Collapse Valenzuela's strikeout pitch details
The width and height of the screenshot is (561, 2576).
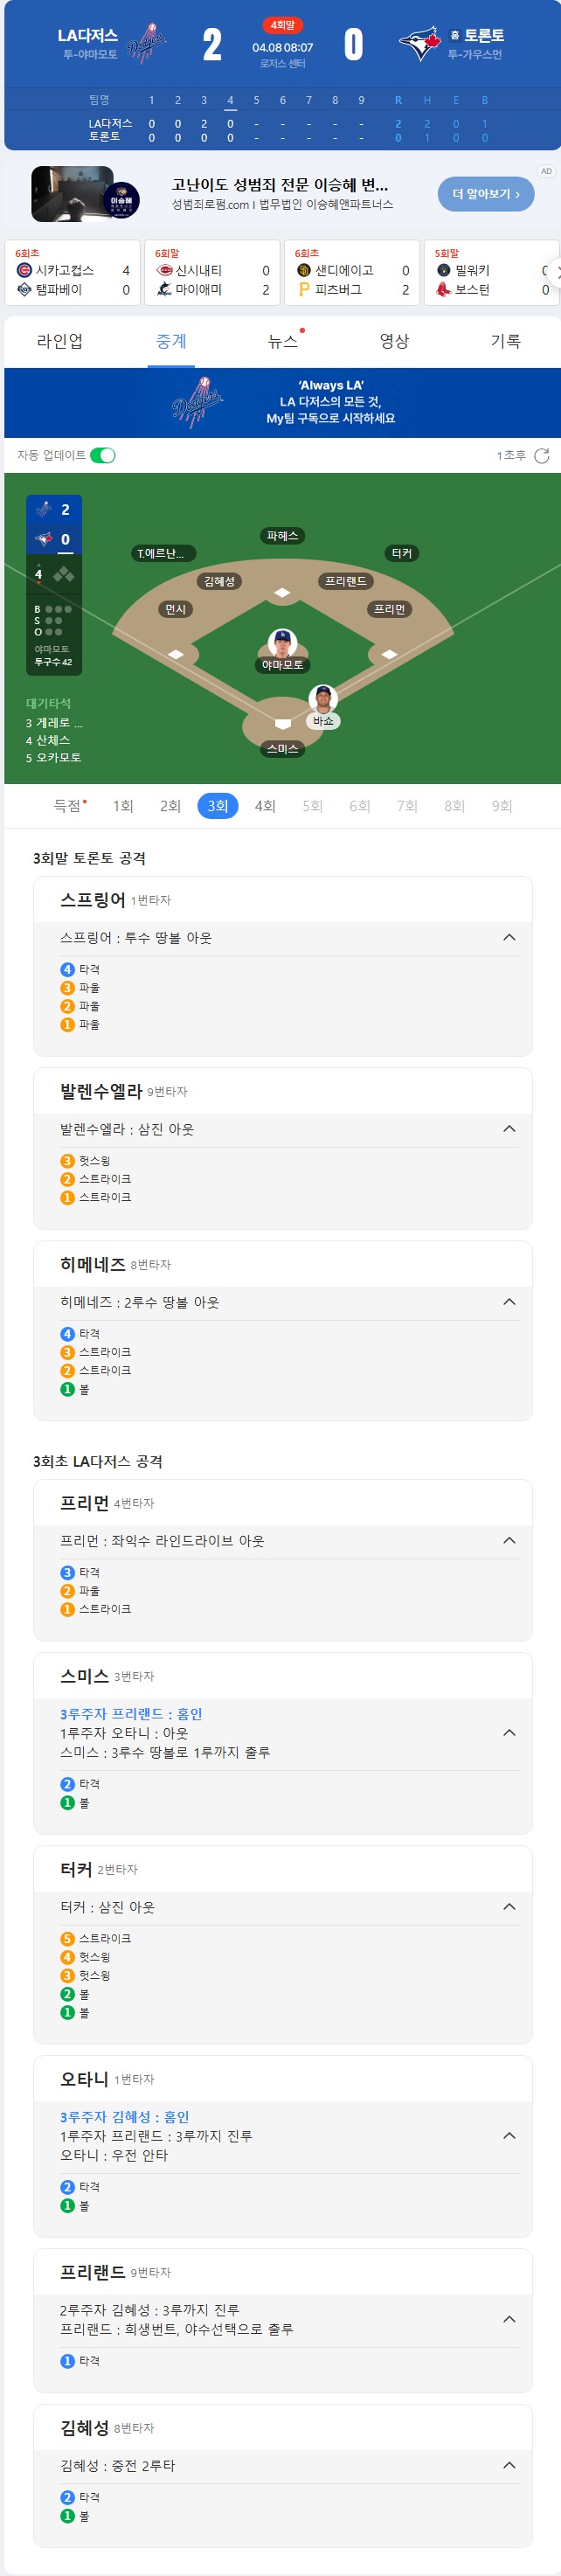509,1129
